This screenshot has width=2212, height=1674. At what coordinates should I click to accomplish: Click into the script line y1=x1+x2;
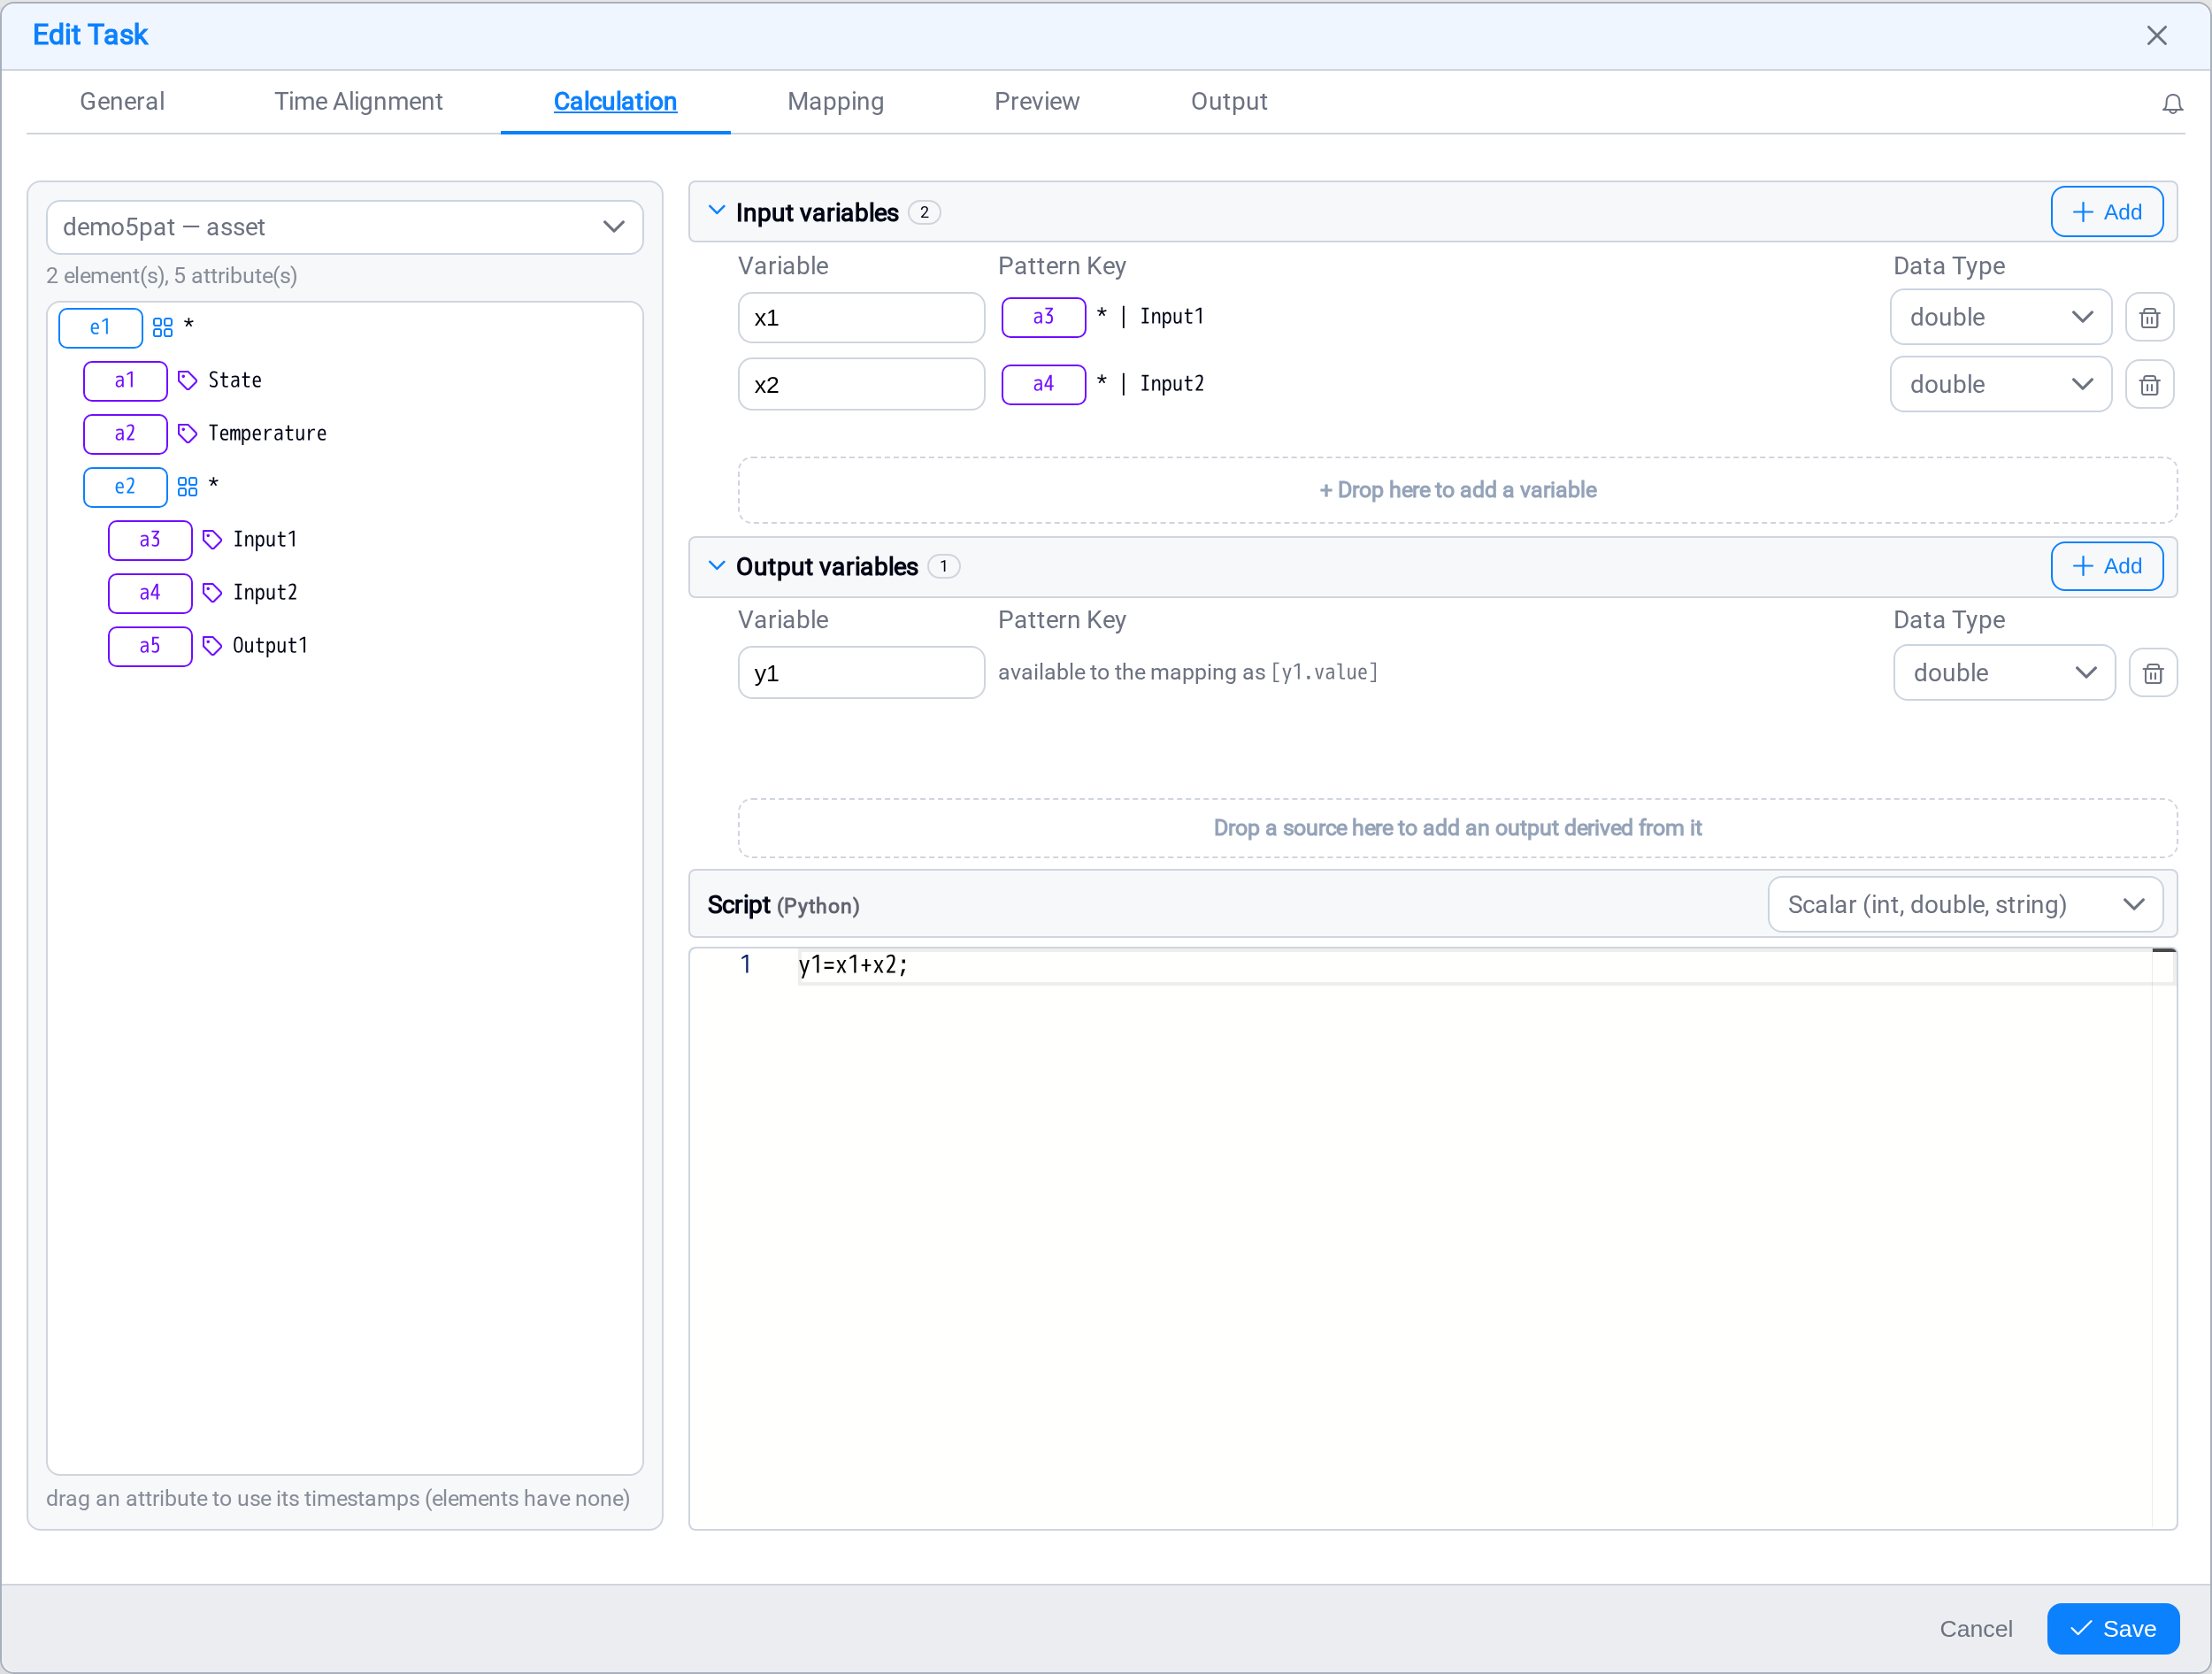[853, 966]
